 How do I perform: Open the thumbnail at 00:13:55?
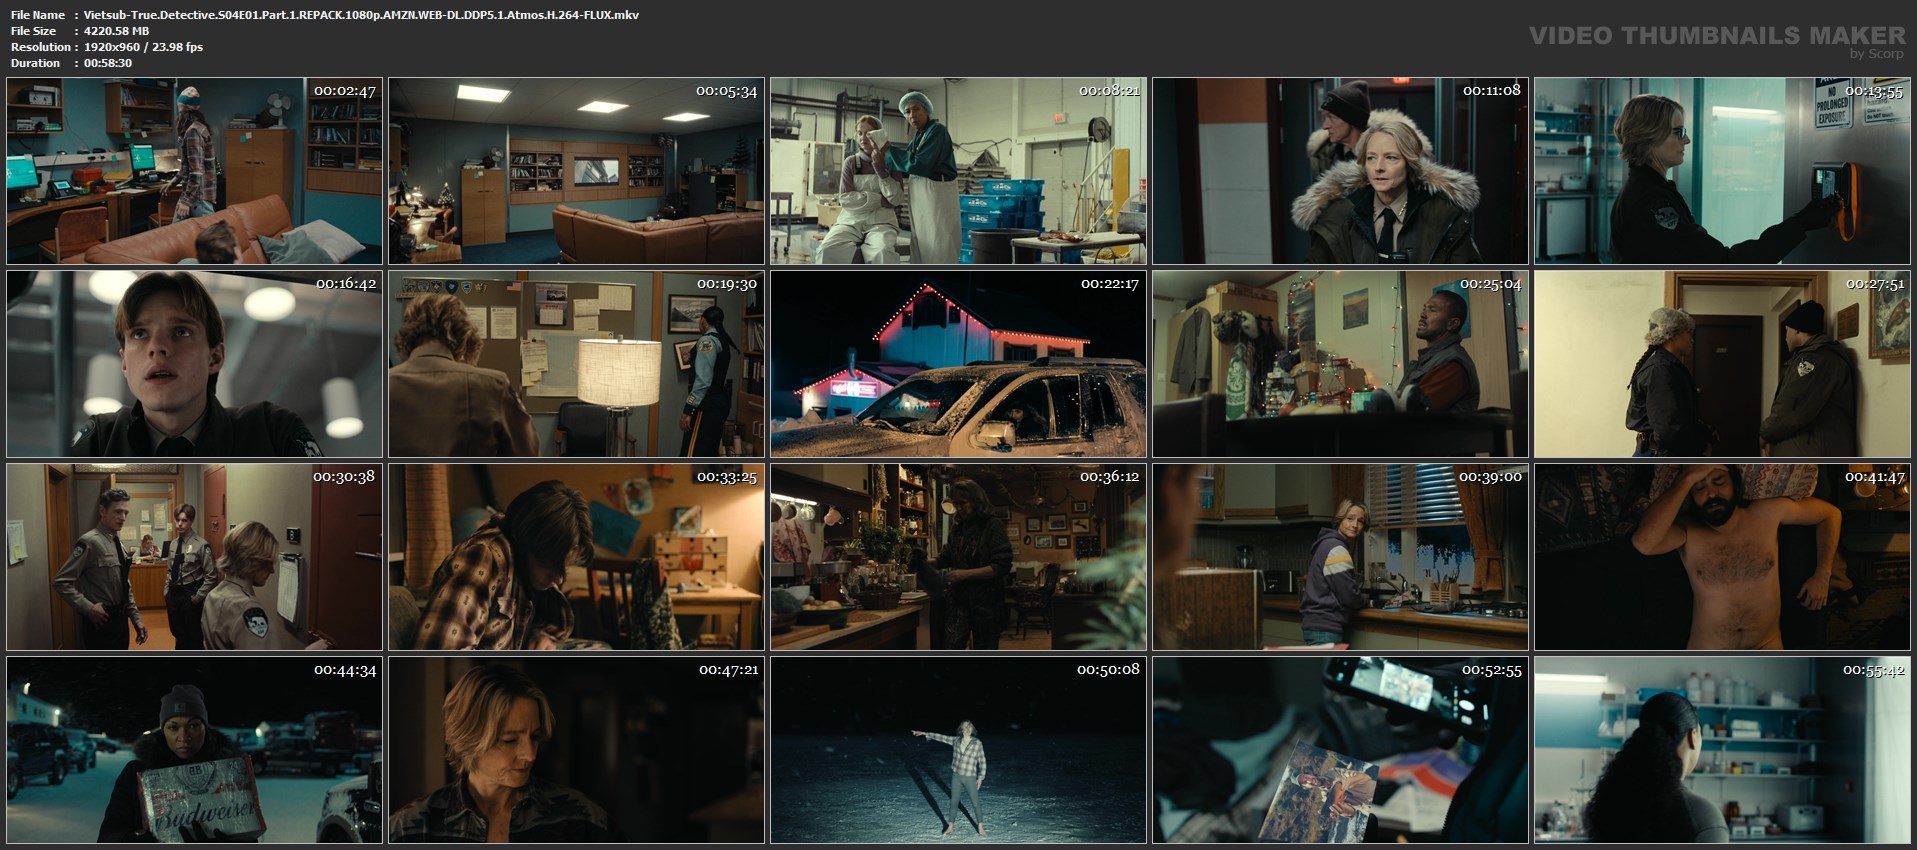coord(1722,171)
